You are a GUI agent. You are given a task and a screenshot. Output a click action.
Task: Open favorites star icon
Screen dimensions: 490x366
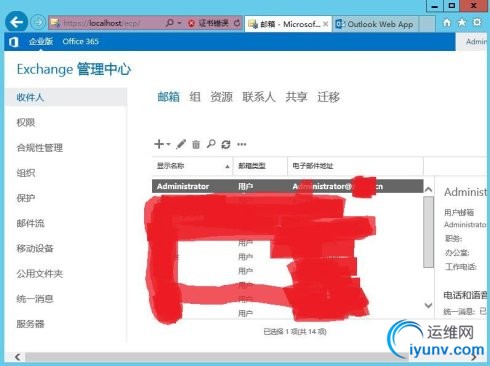pos(462,22)
